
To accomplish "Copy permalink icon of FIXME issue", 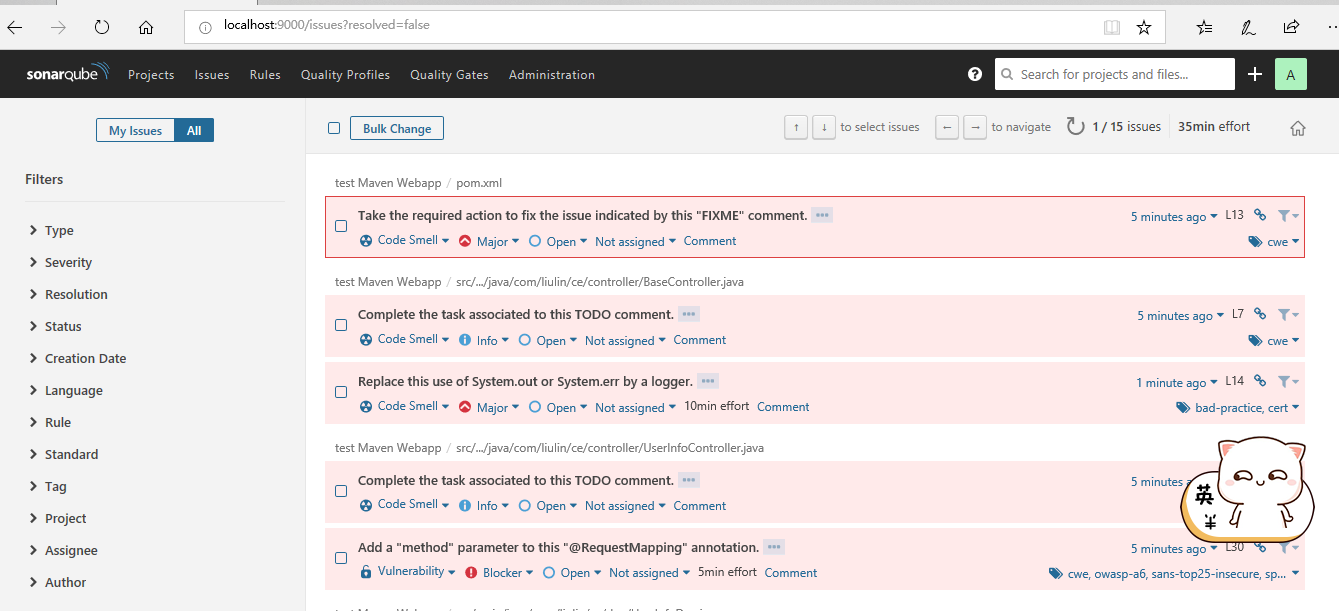I will pyautogui.click(x=1260, y=215).
